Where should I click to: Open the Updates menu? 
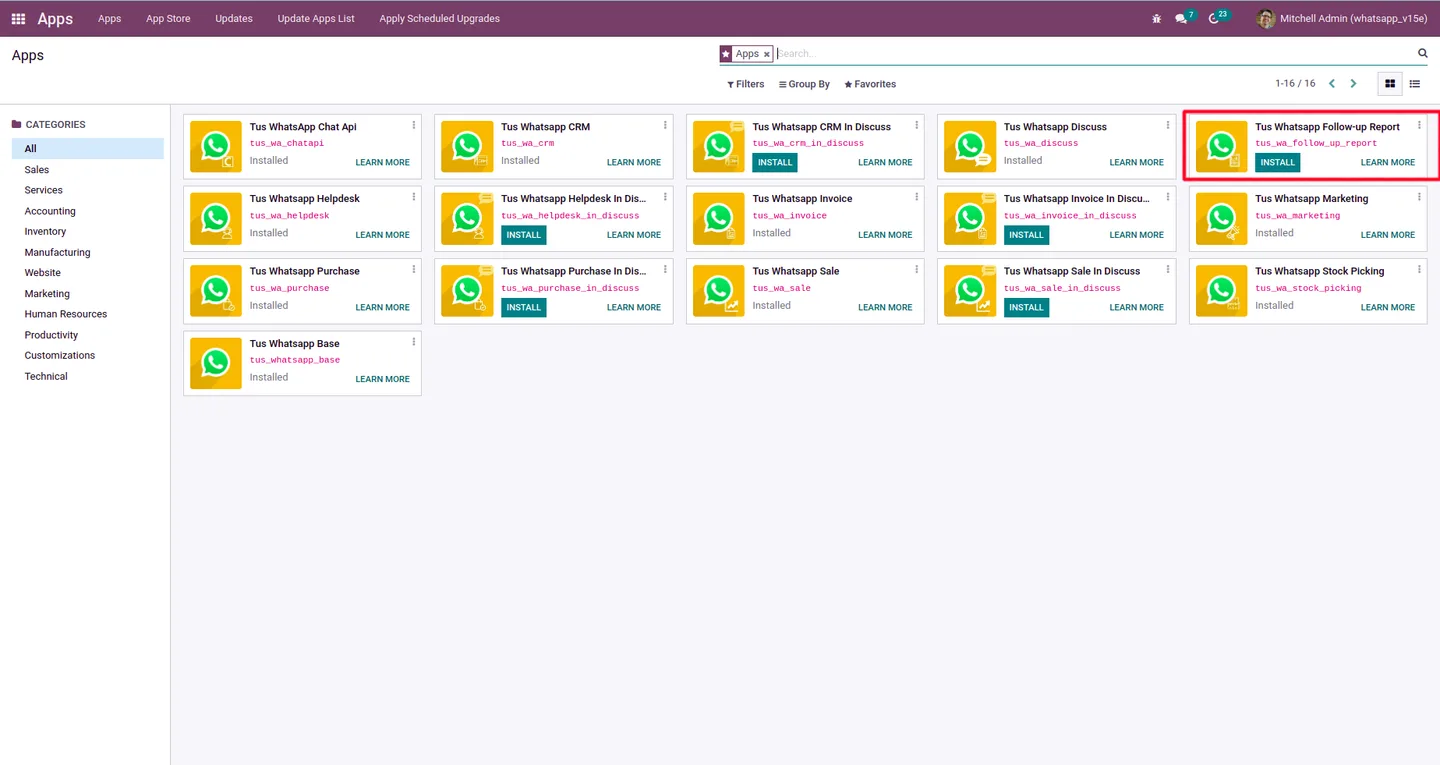(234, 18)
